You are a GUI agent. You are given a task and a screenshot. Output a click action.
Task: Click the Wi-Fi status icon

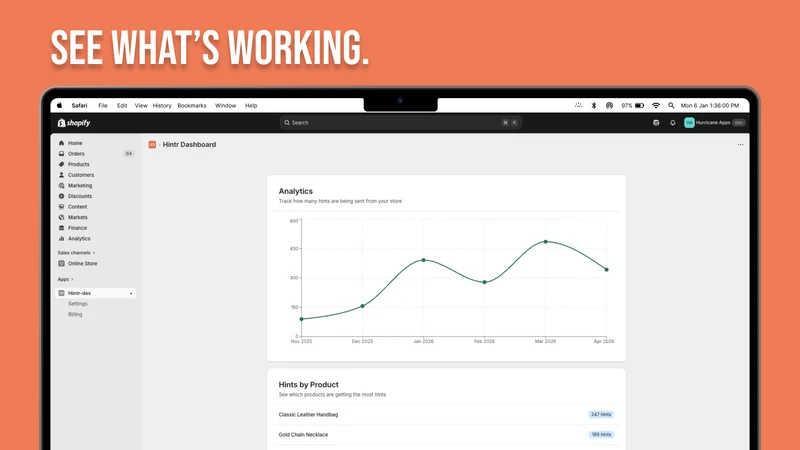point(656,106)
